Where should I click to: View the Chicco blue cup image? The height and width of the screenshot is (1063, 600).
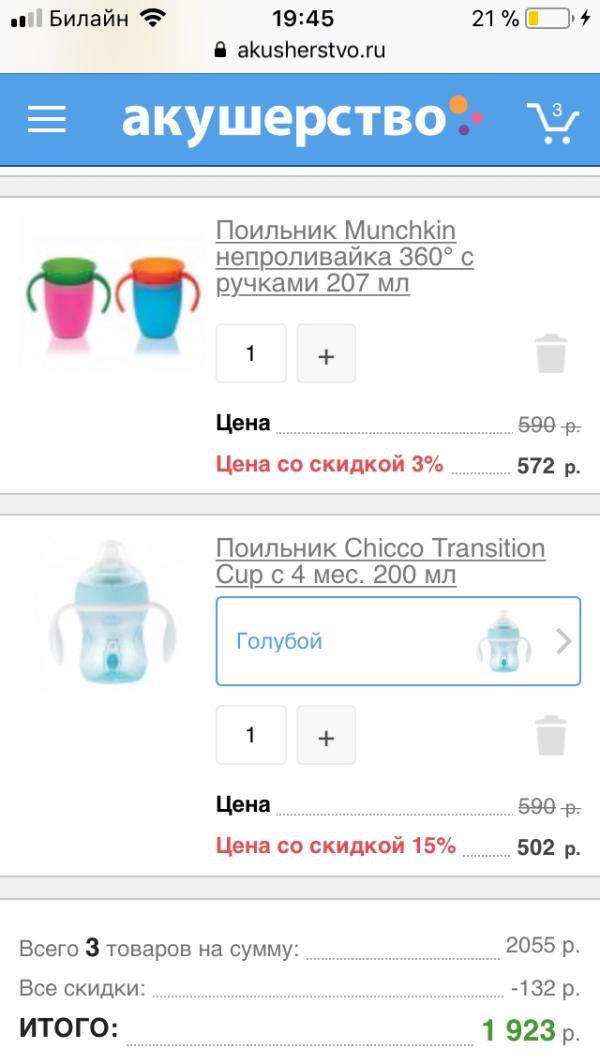[x=105, y=615]
